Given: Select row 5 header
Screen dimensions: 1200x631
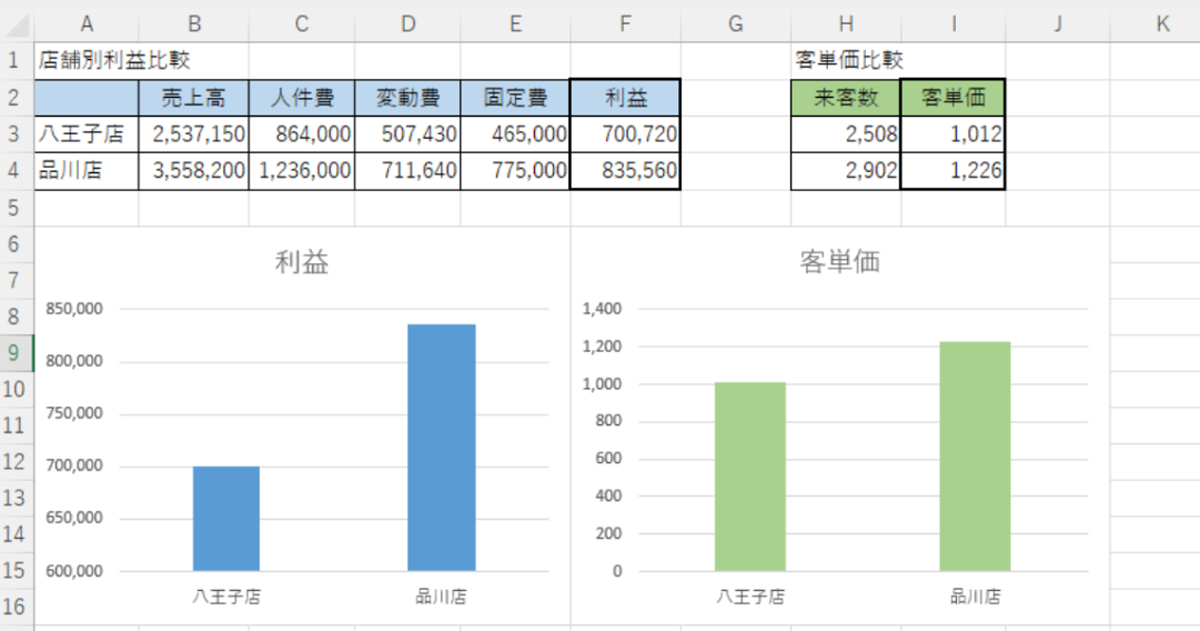Looking at the screenshot, I should [x=16, y=208].
